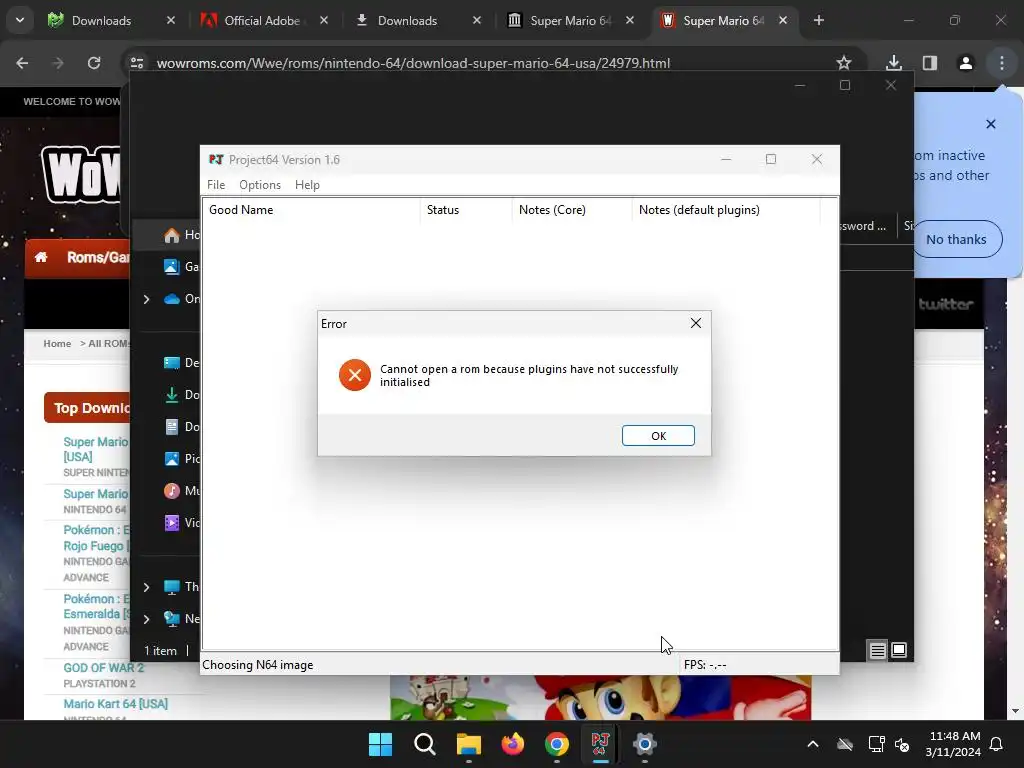Select the Videos icon in File Explorer sidebar
Screen dimensions: 1024x768
click(x=172, y=522)
